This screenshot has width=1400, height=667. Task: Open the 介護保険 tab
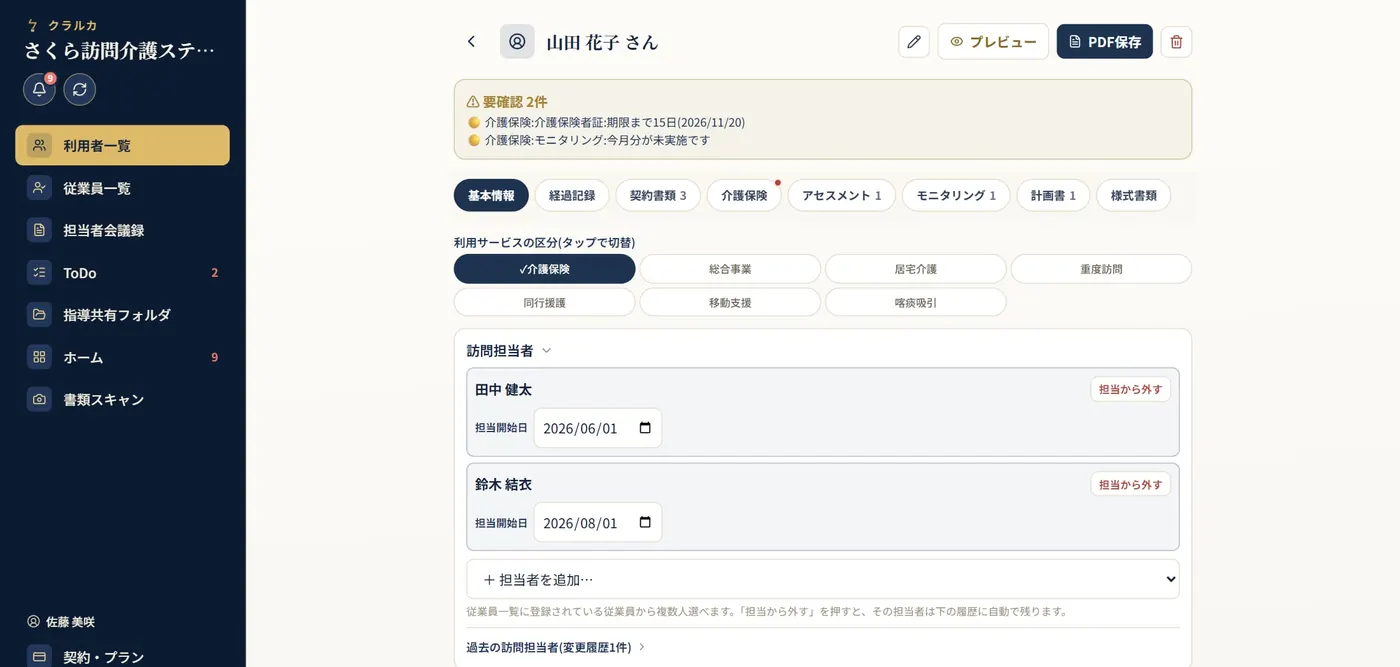click(x=744, y=195)
